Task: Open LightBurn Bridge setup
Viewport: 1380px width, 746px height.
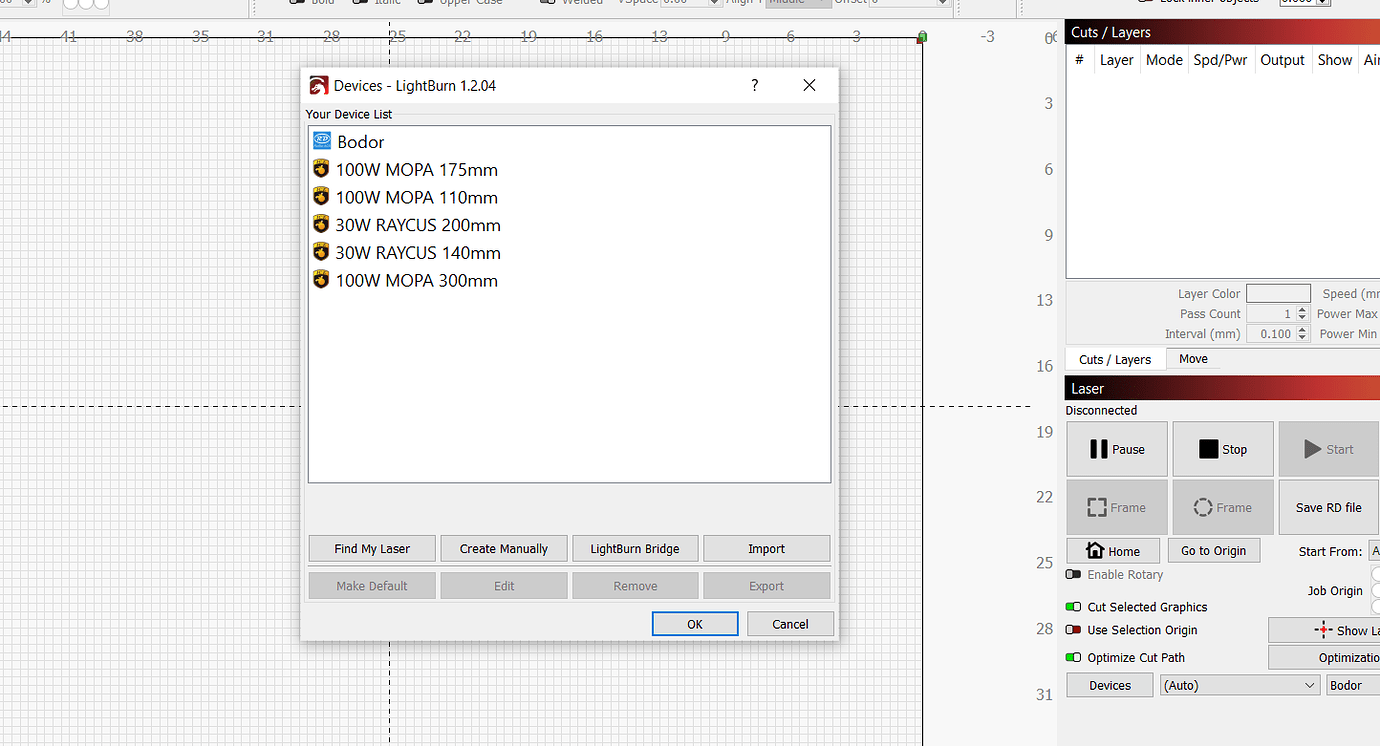Action: click(635, 548)
